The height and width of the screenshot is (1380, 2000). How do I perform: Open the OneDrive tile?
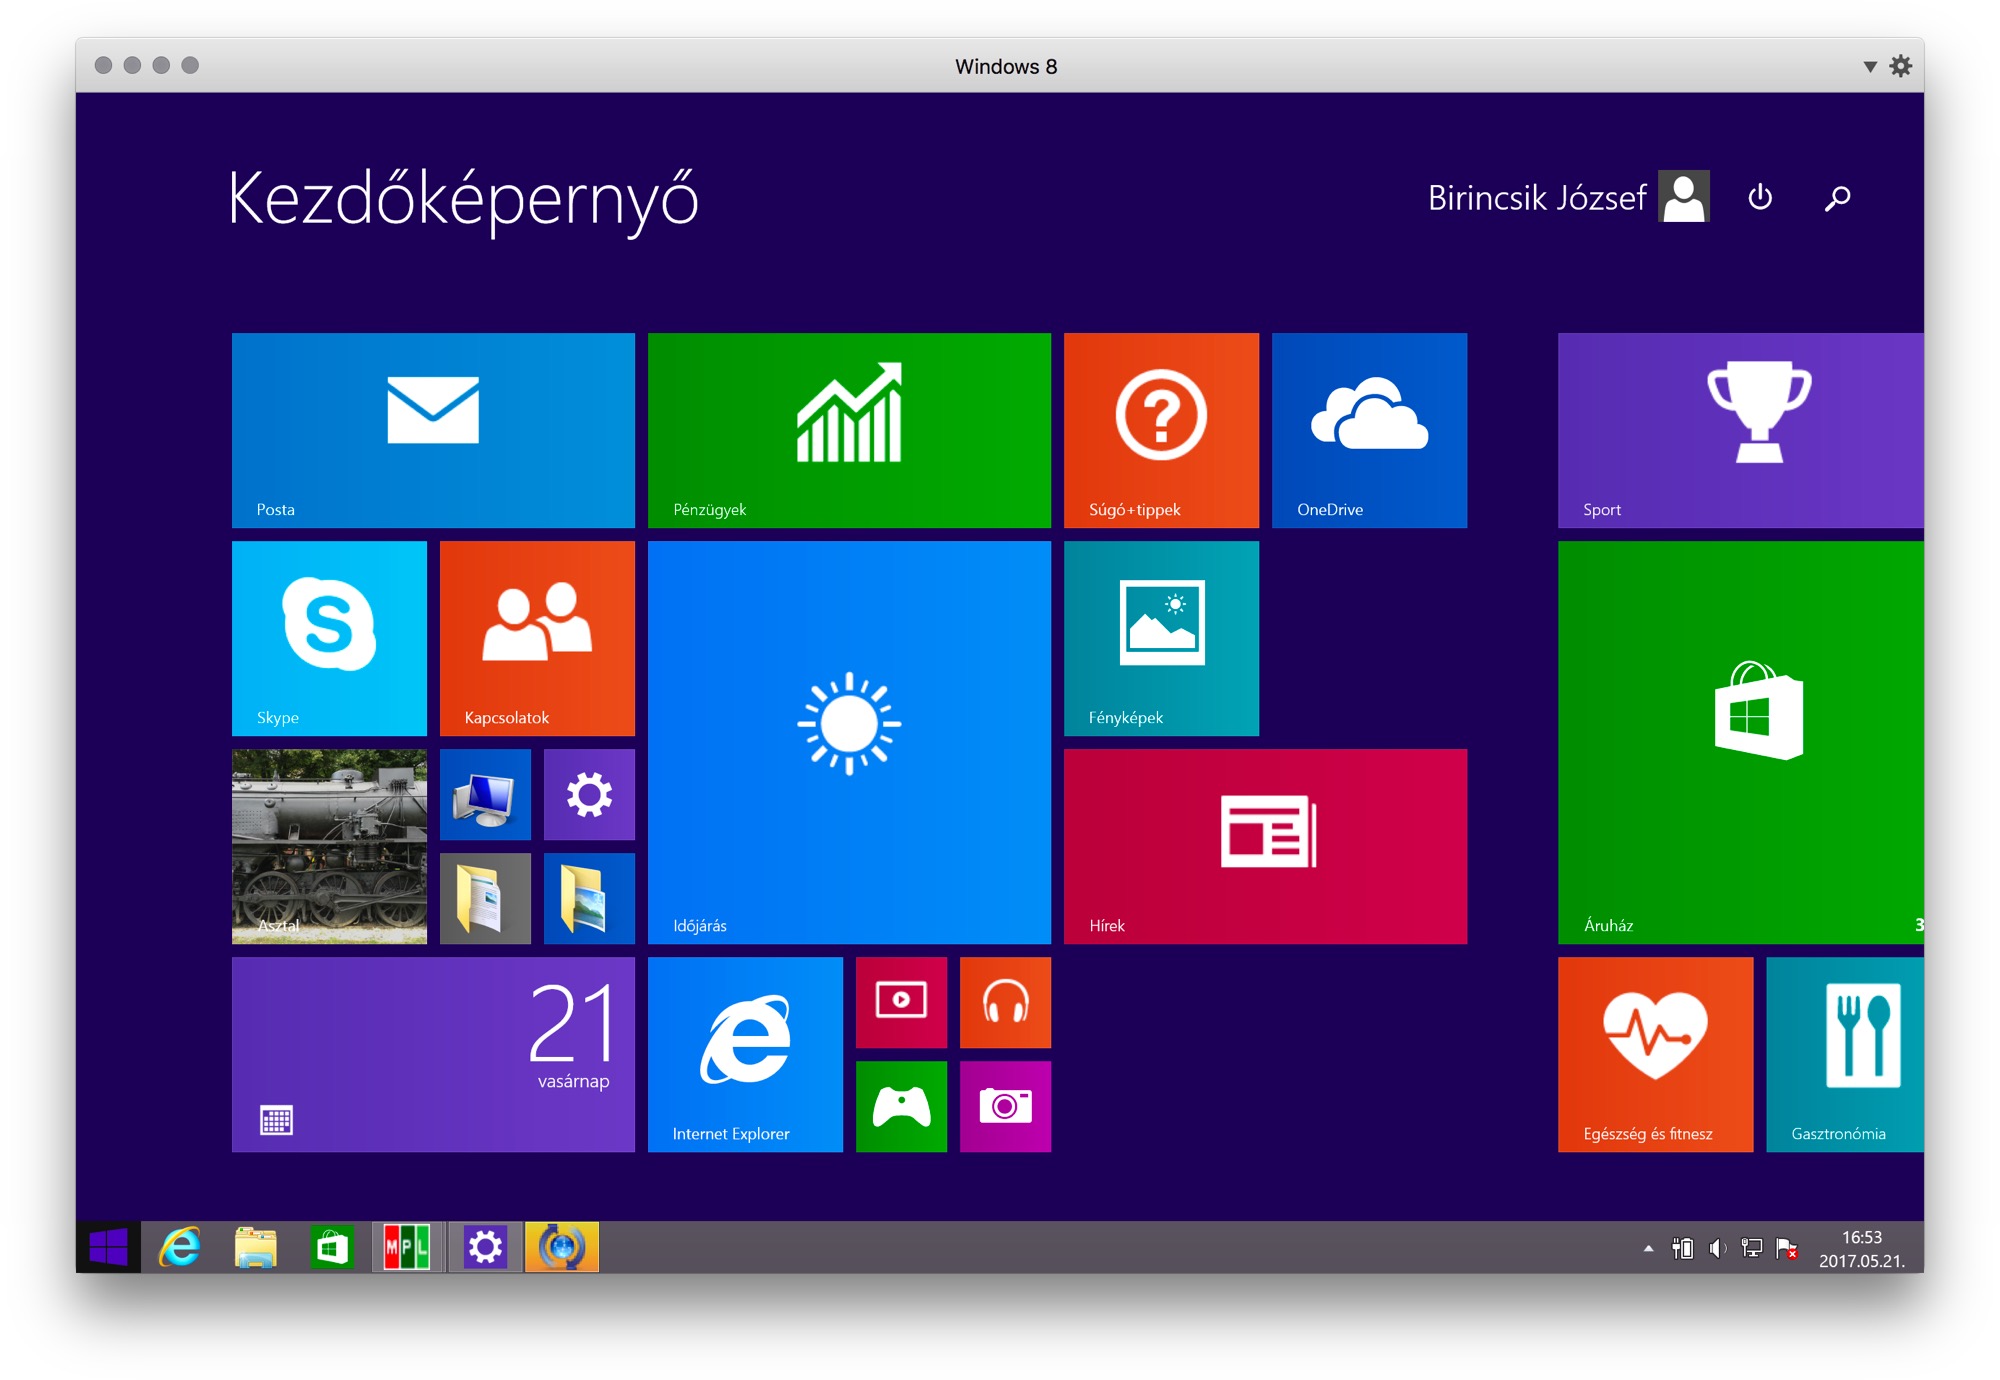[1369, 430]
